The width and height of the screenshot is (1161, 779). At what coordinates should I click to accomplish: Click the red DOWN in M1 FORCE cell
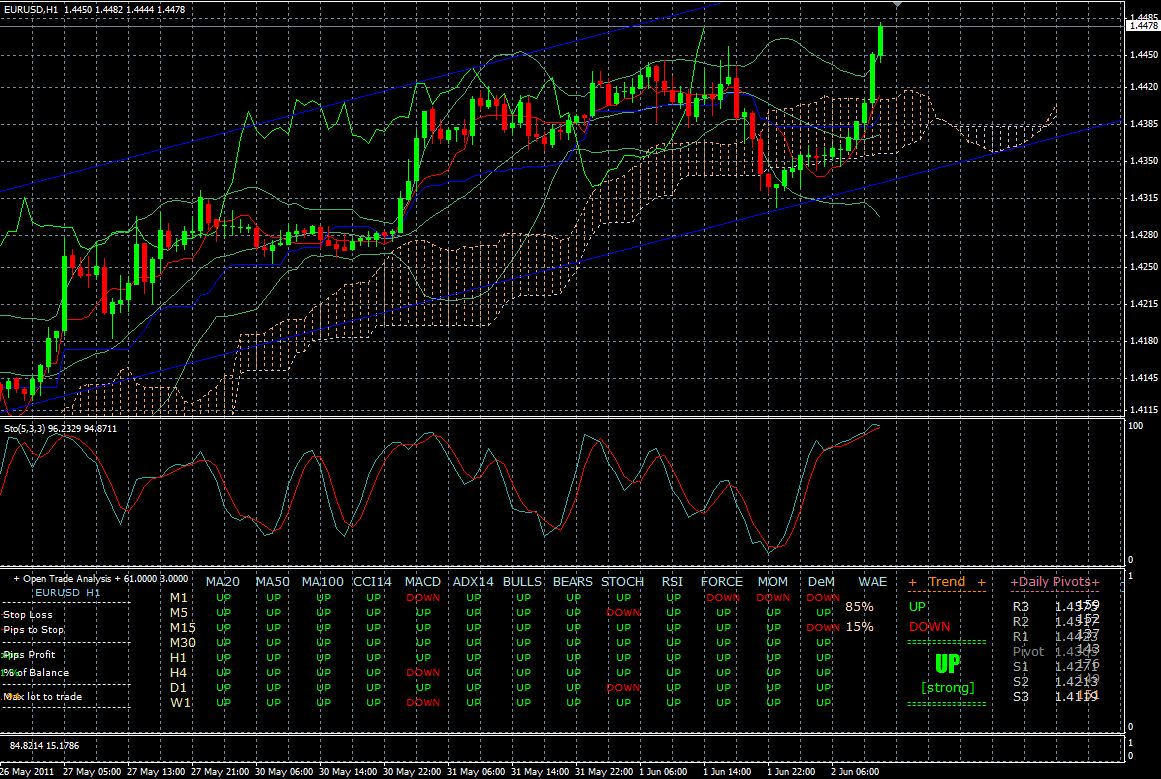pyautogui.click(x=723, y=598)
